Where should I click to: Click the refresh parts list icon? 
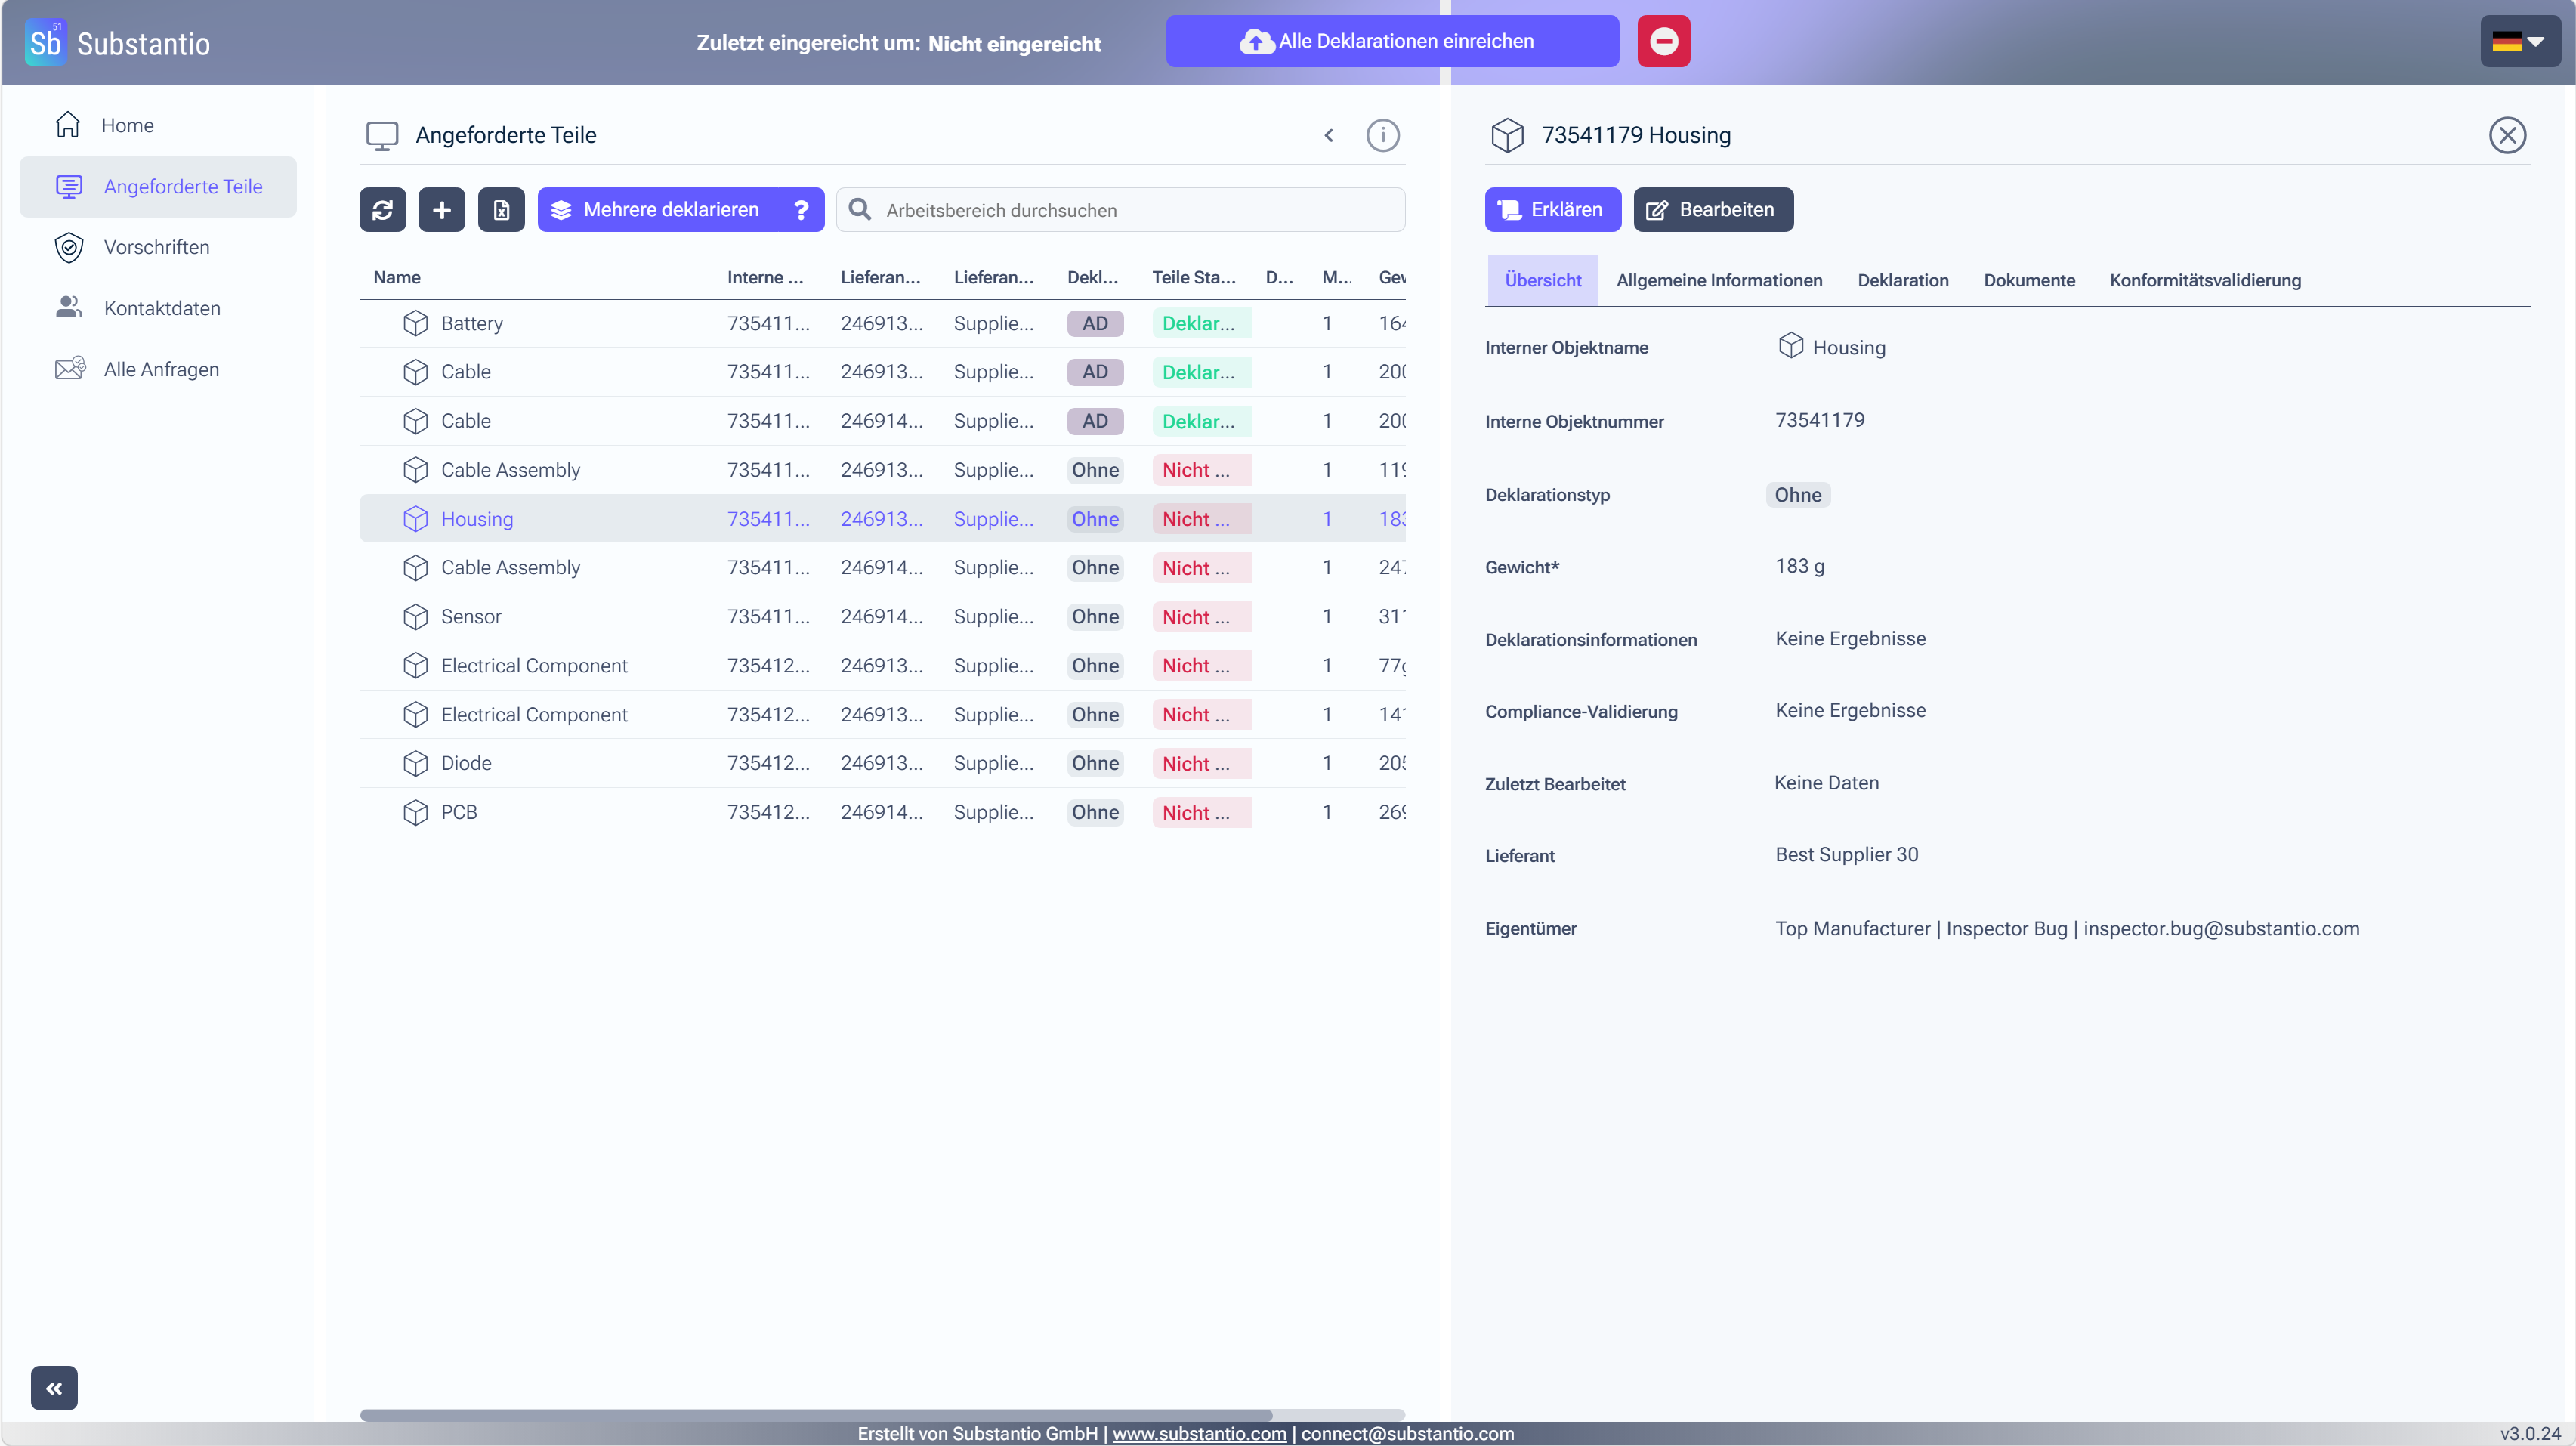(382, 210)
